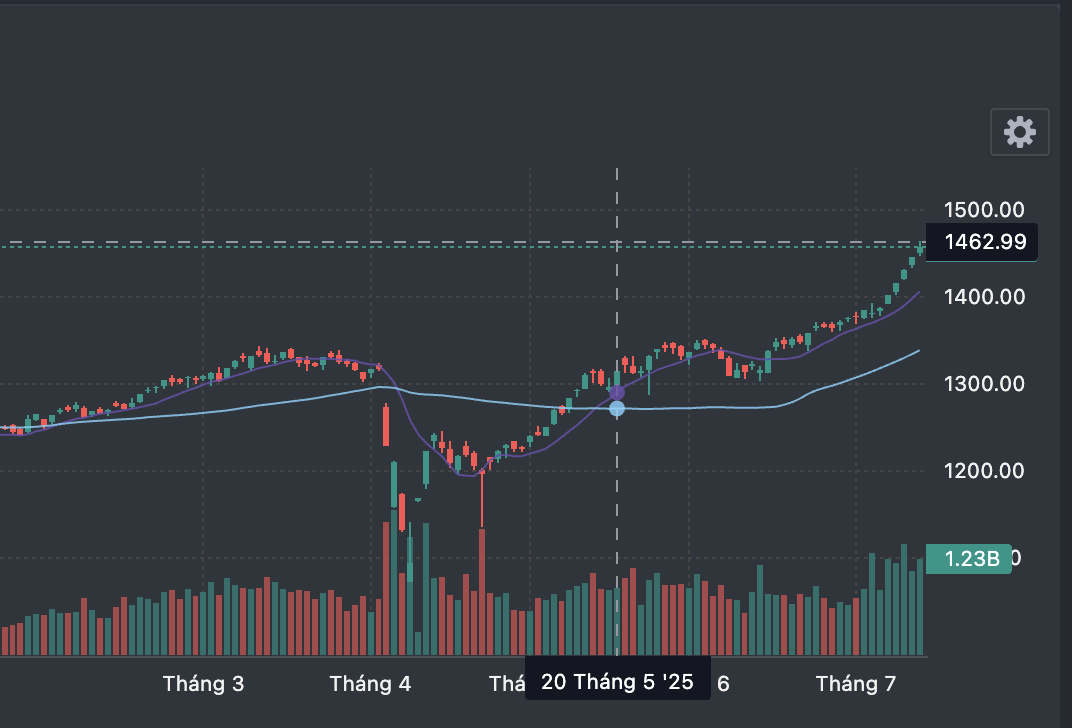Select the last green volume bar at far right
The image size is (1072, 728).
pos(920,607)
